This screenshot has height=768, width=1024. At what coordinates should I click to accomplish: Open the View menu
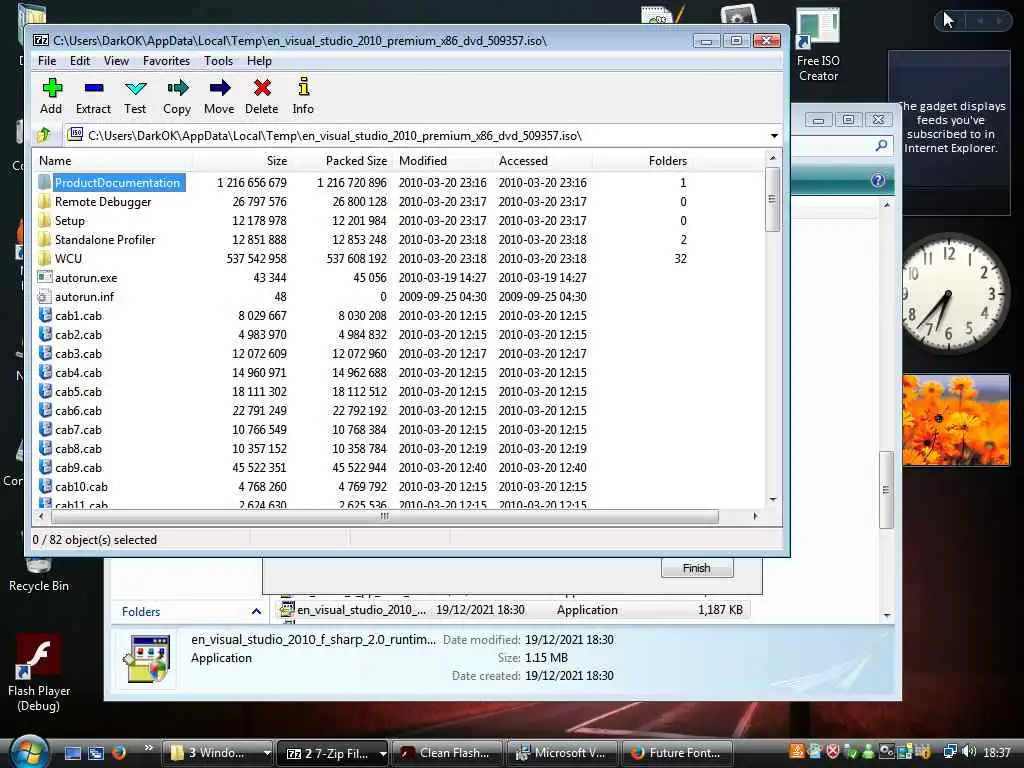(x=116, y=61)
